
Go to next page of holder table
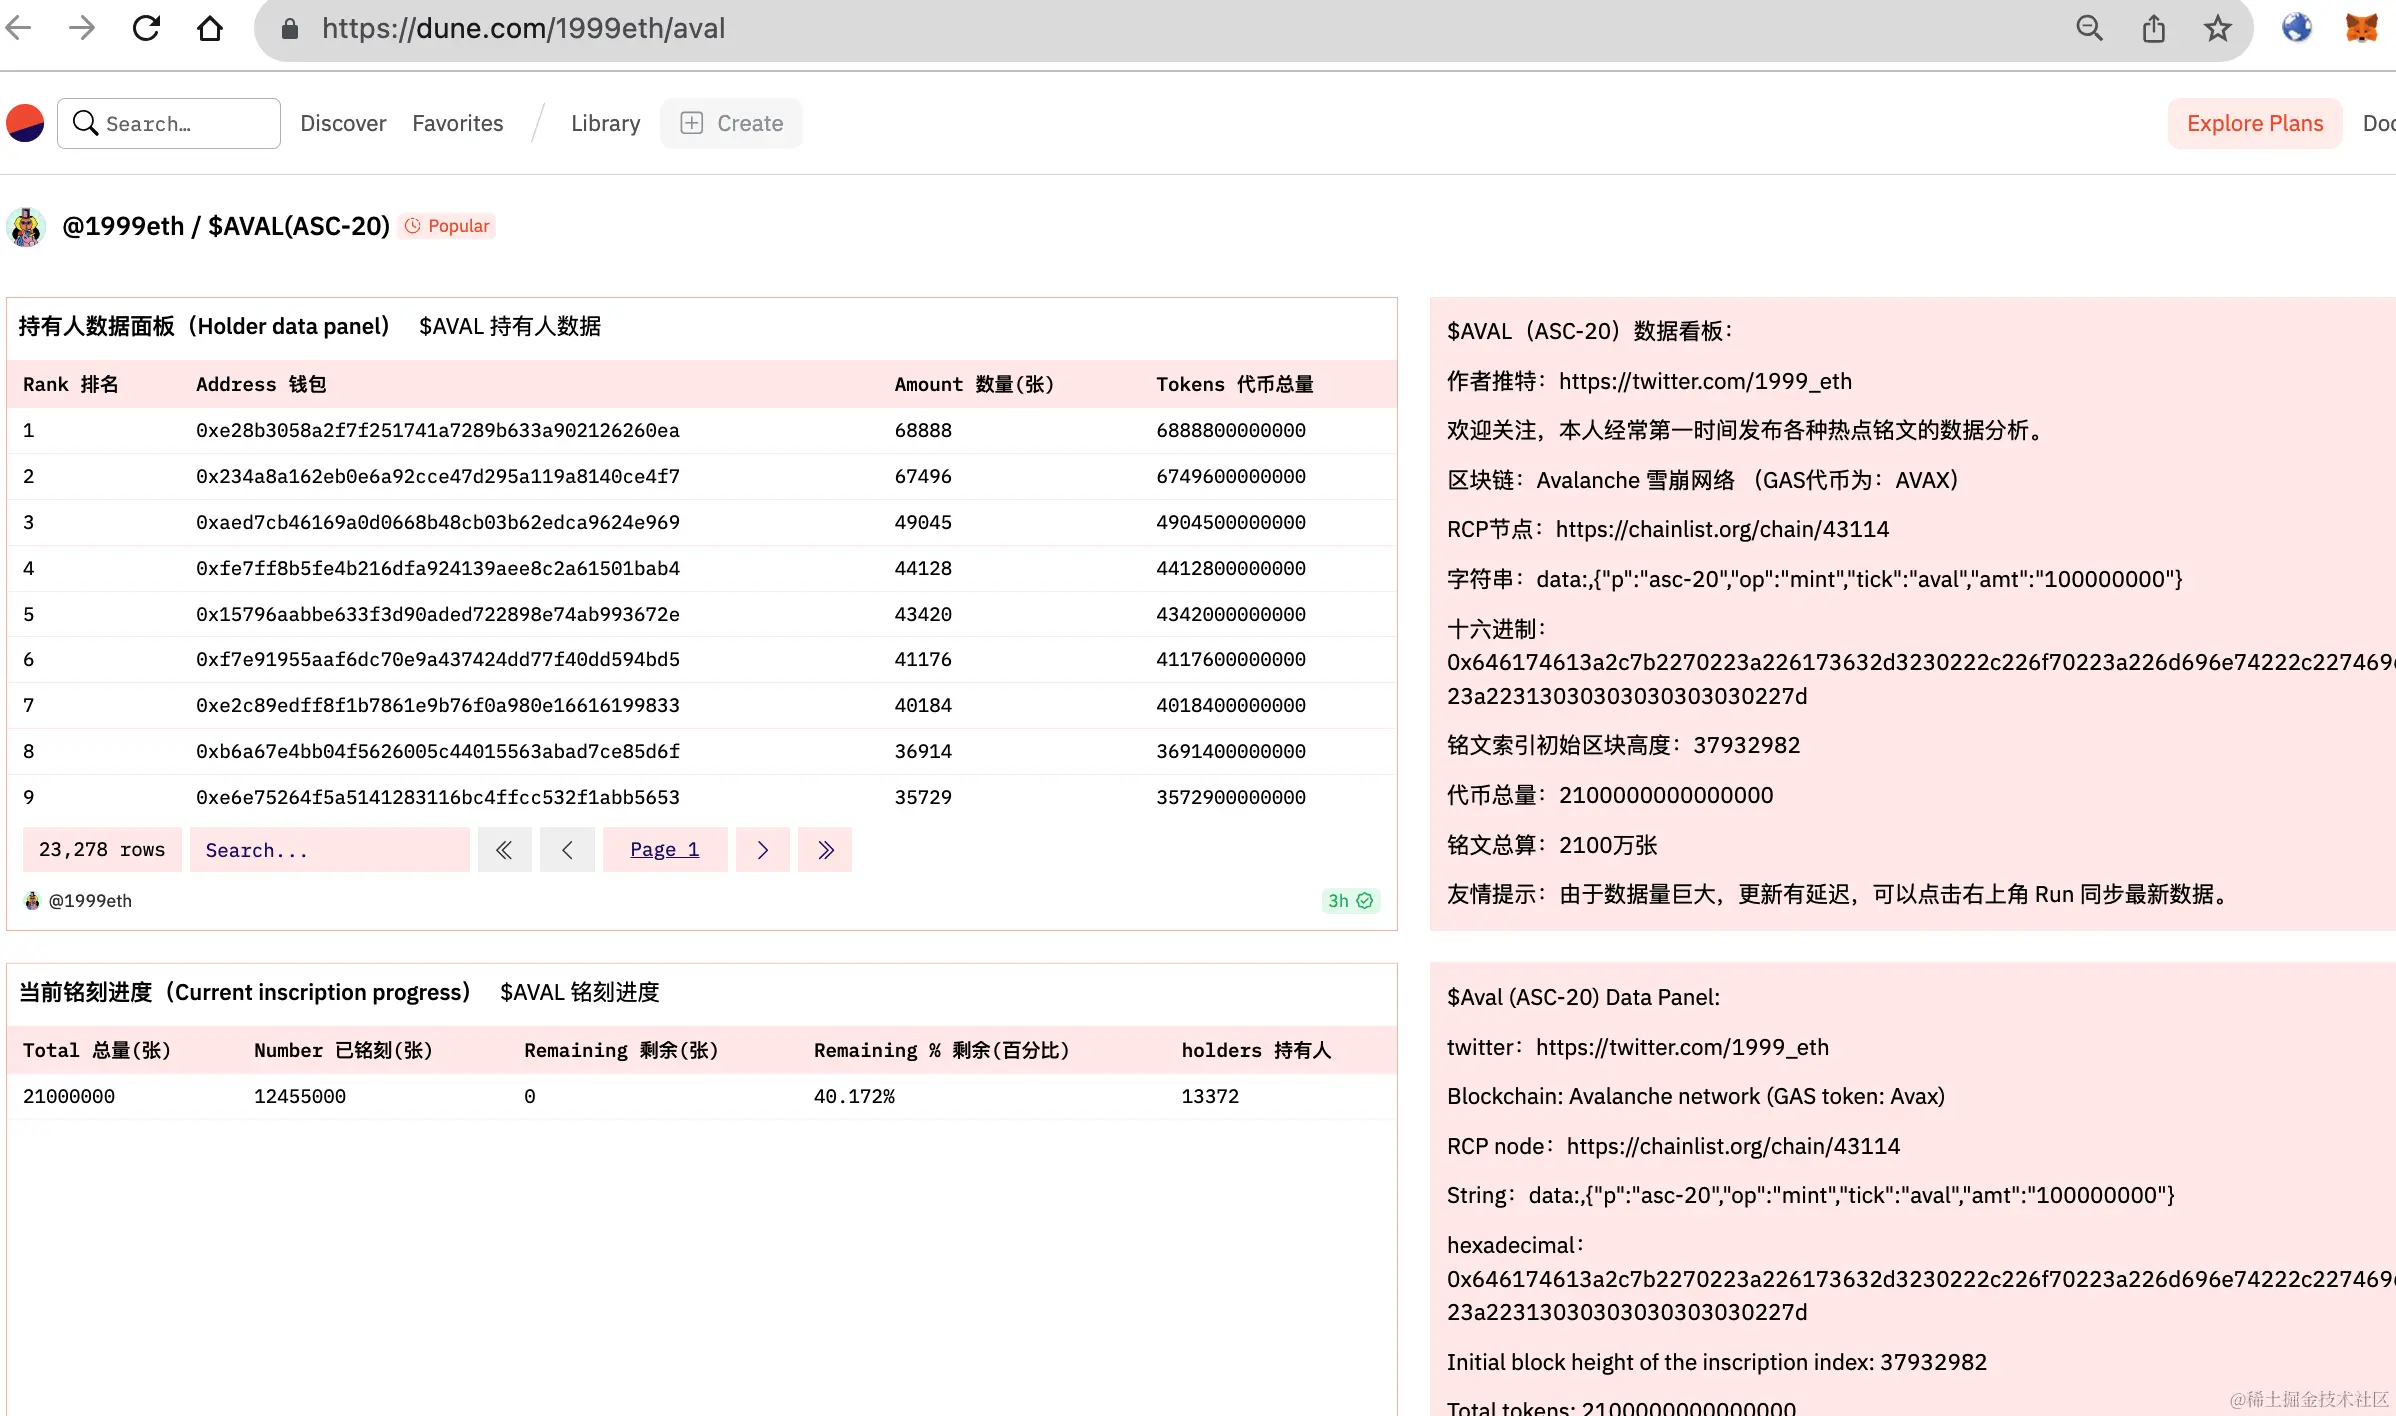762,850
